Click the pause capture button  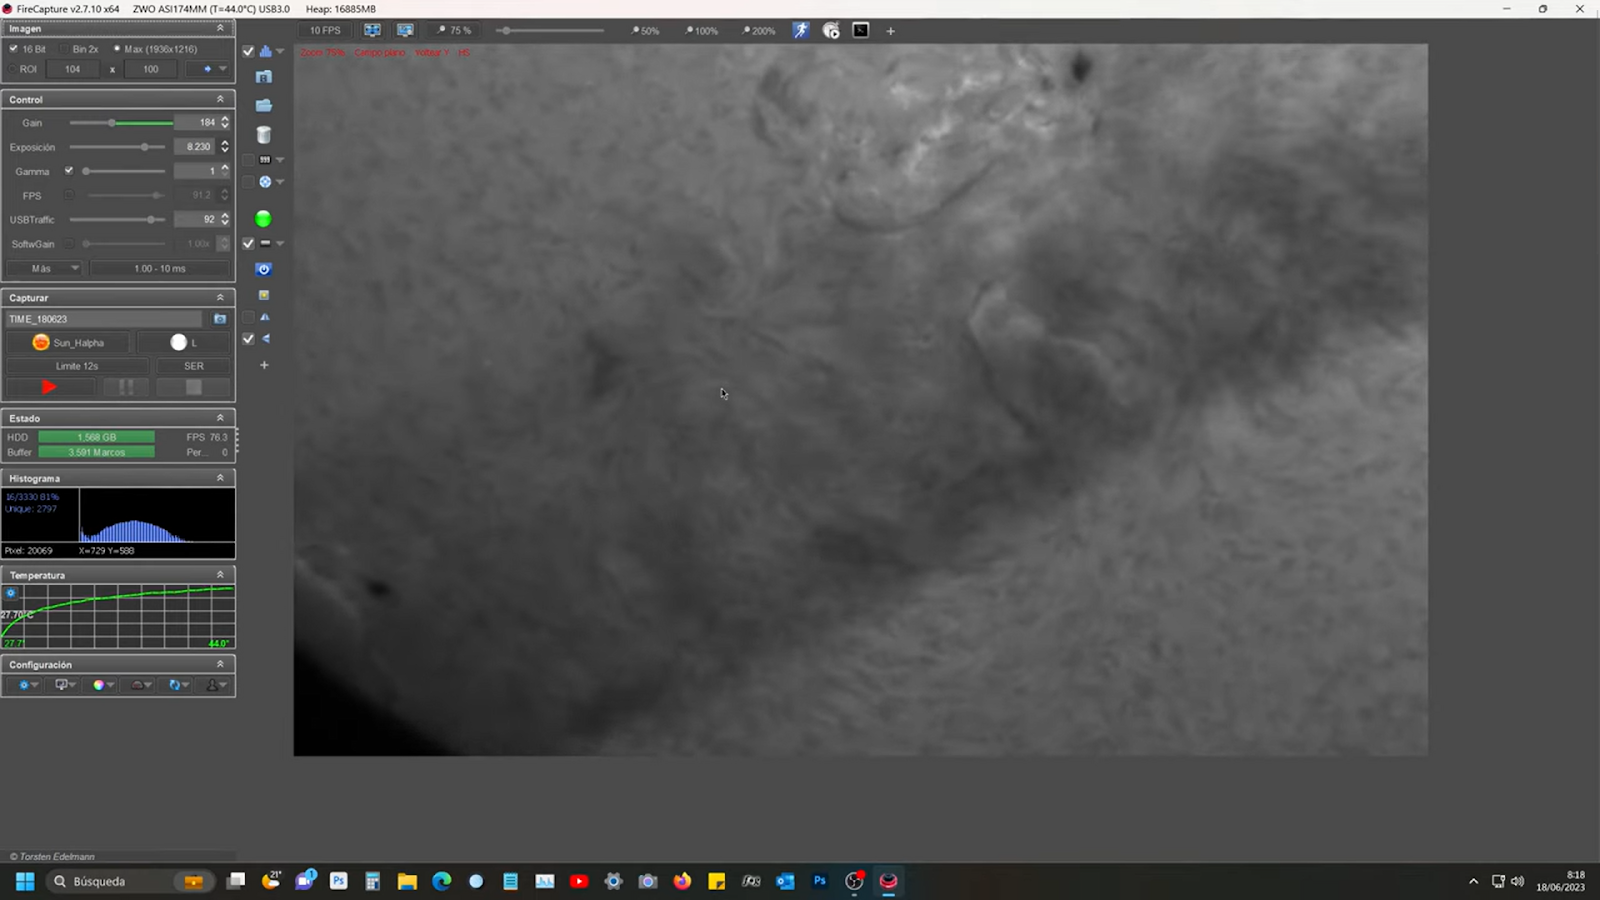(126, 387)
